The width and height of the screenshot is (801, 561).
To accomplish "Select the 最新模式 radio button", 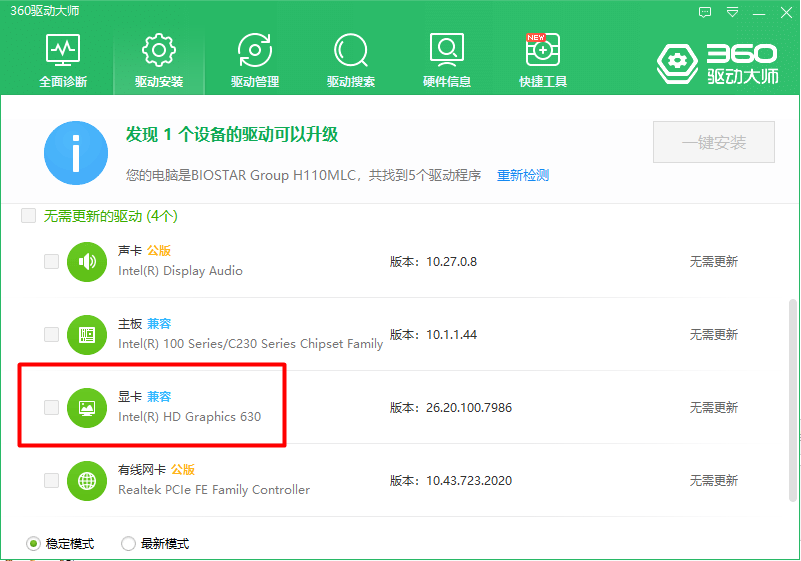I will pyautogui.click(x=128, y=544).
